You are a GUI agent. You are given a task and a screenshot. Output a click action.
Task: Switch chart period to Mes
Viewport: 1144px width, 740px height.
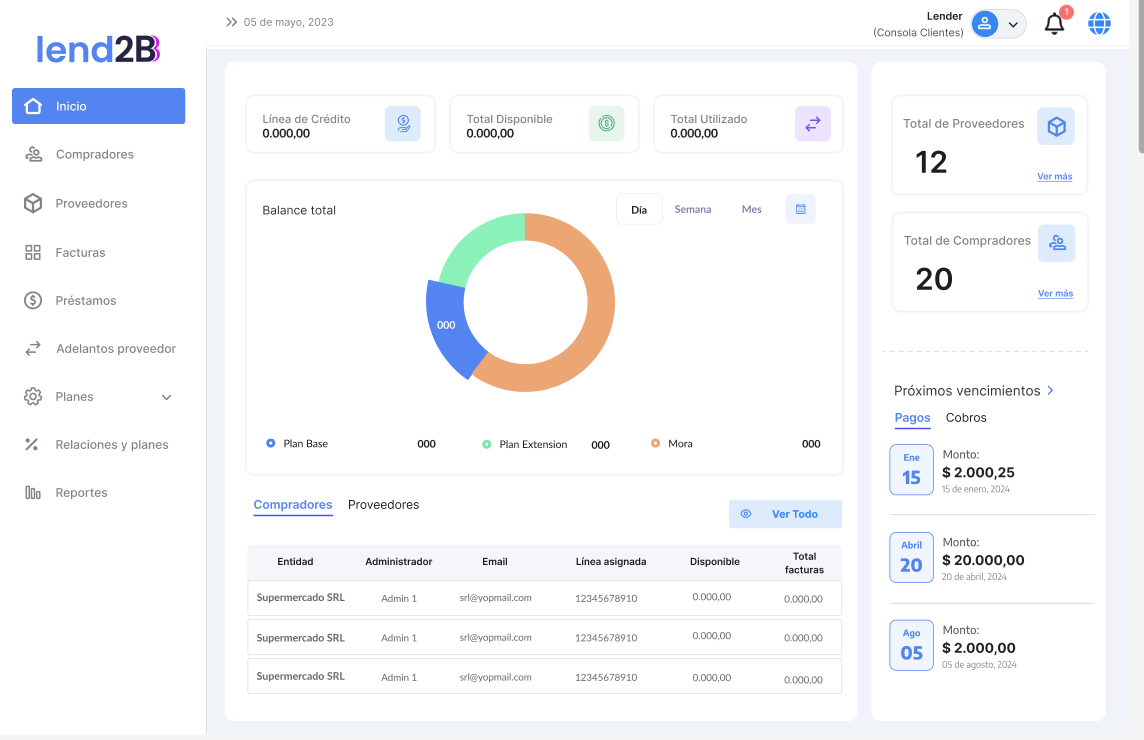pos(751,210)
